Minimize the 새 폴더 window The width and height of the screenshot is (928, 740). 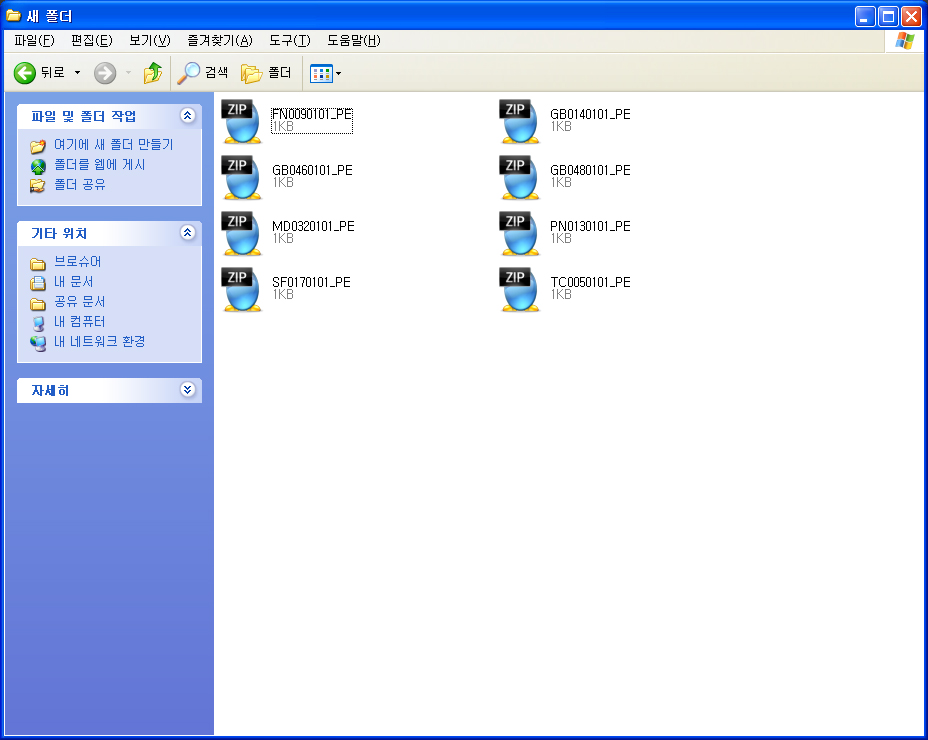(865, 17)
